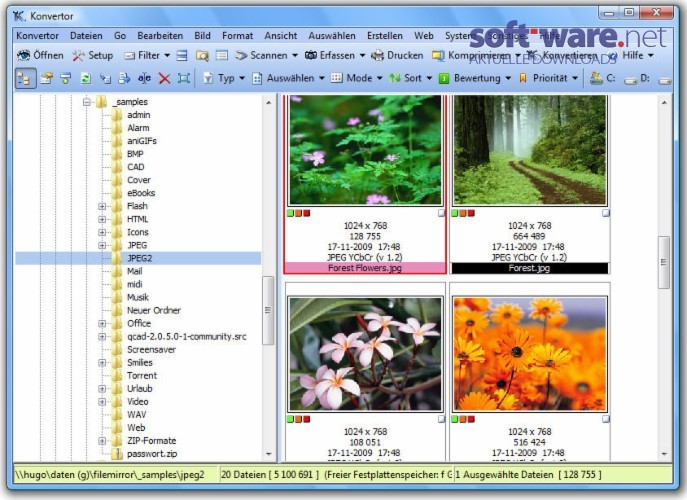Select the Urlaub folder in tree
Screen dimensions: 687x500
pos(140,389)
